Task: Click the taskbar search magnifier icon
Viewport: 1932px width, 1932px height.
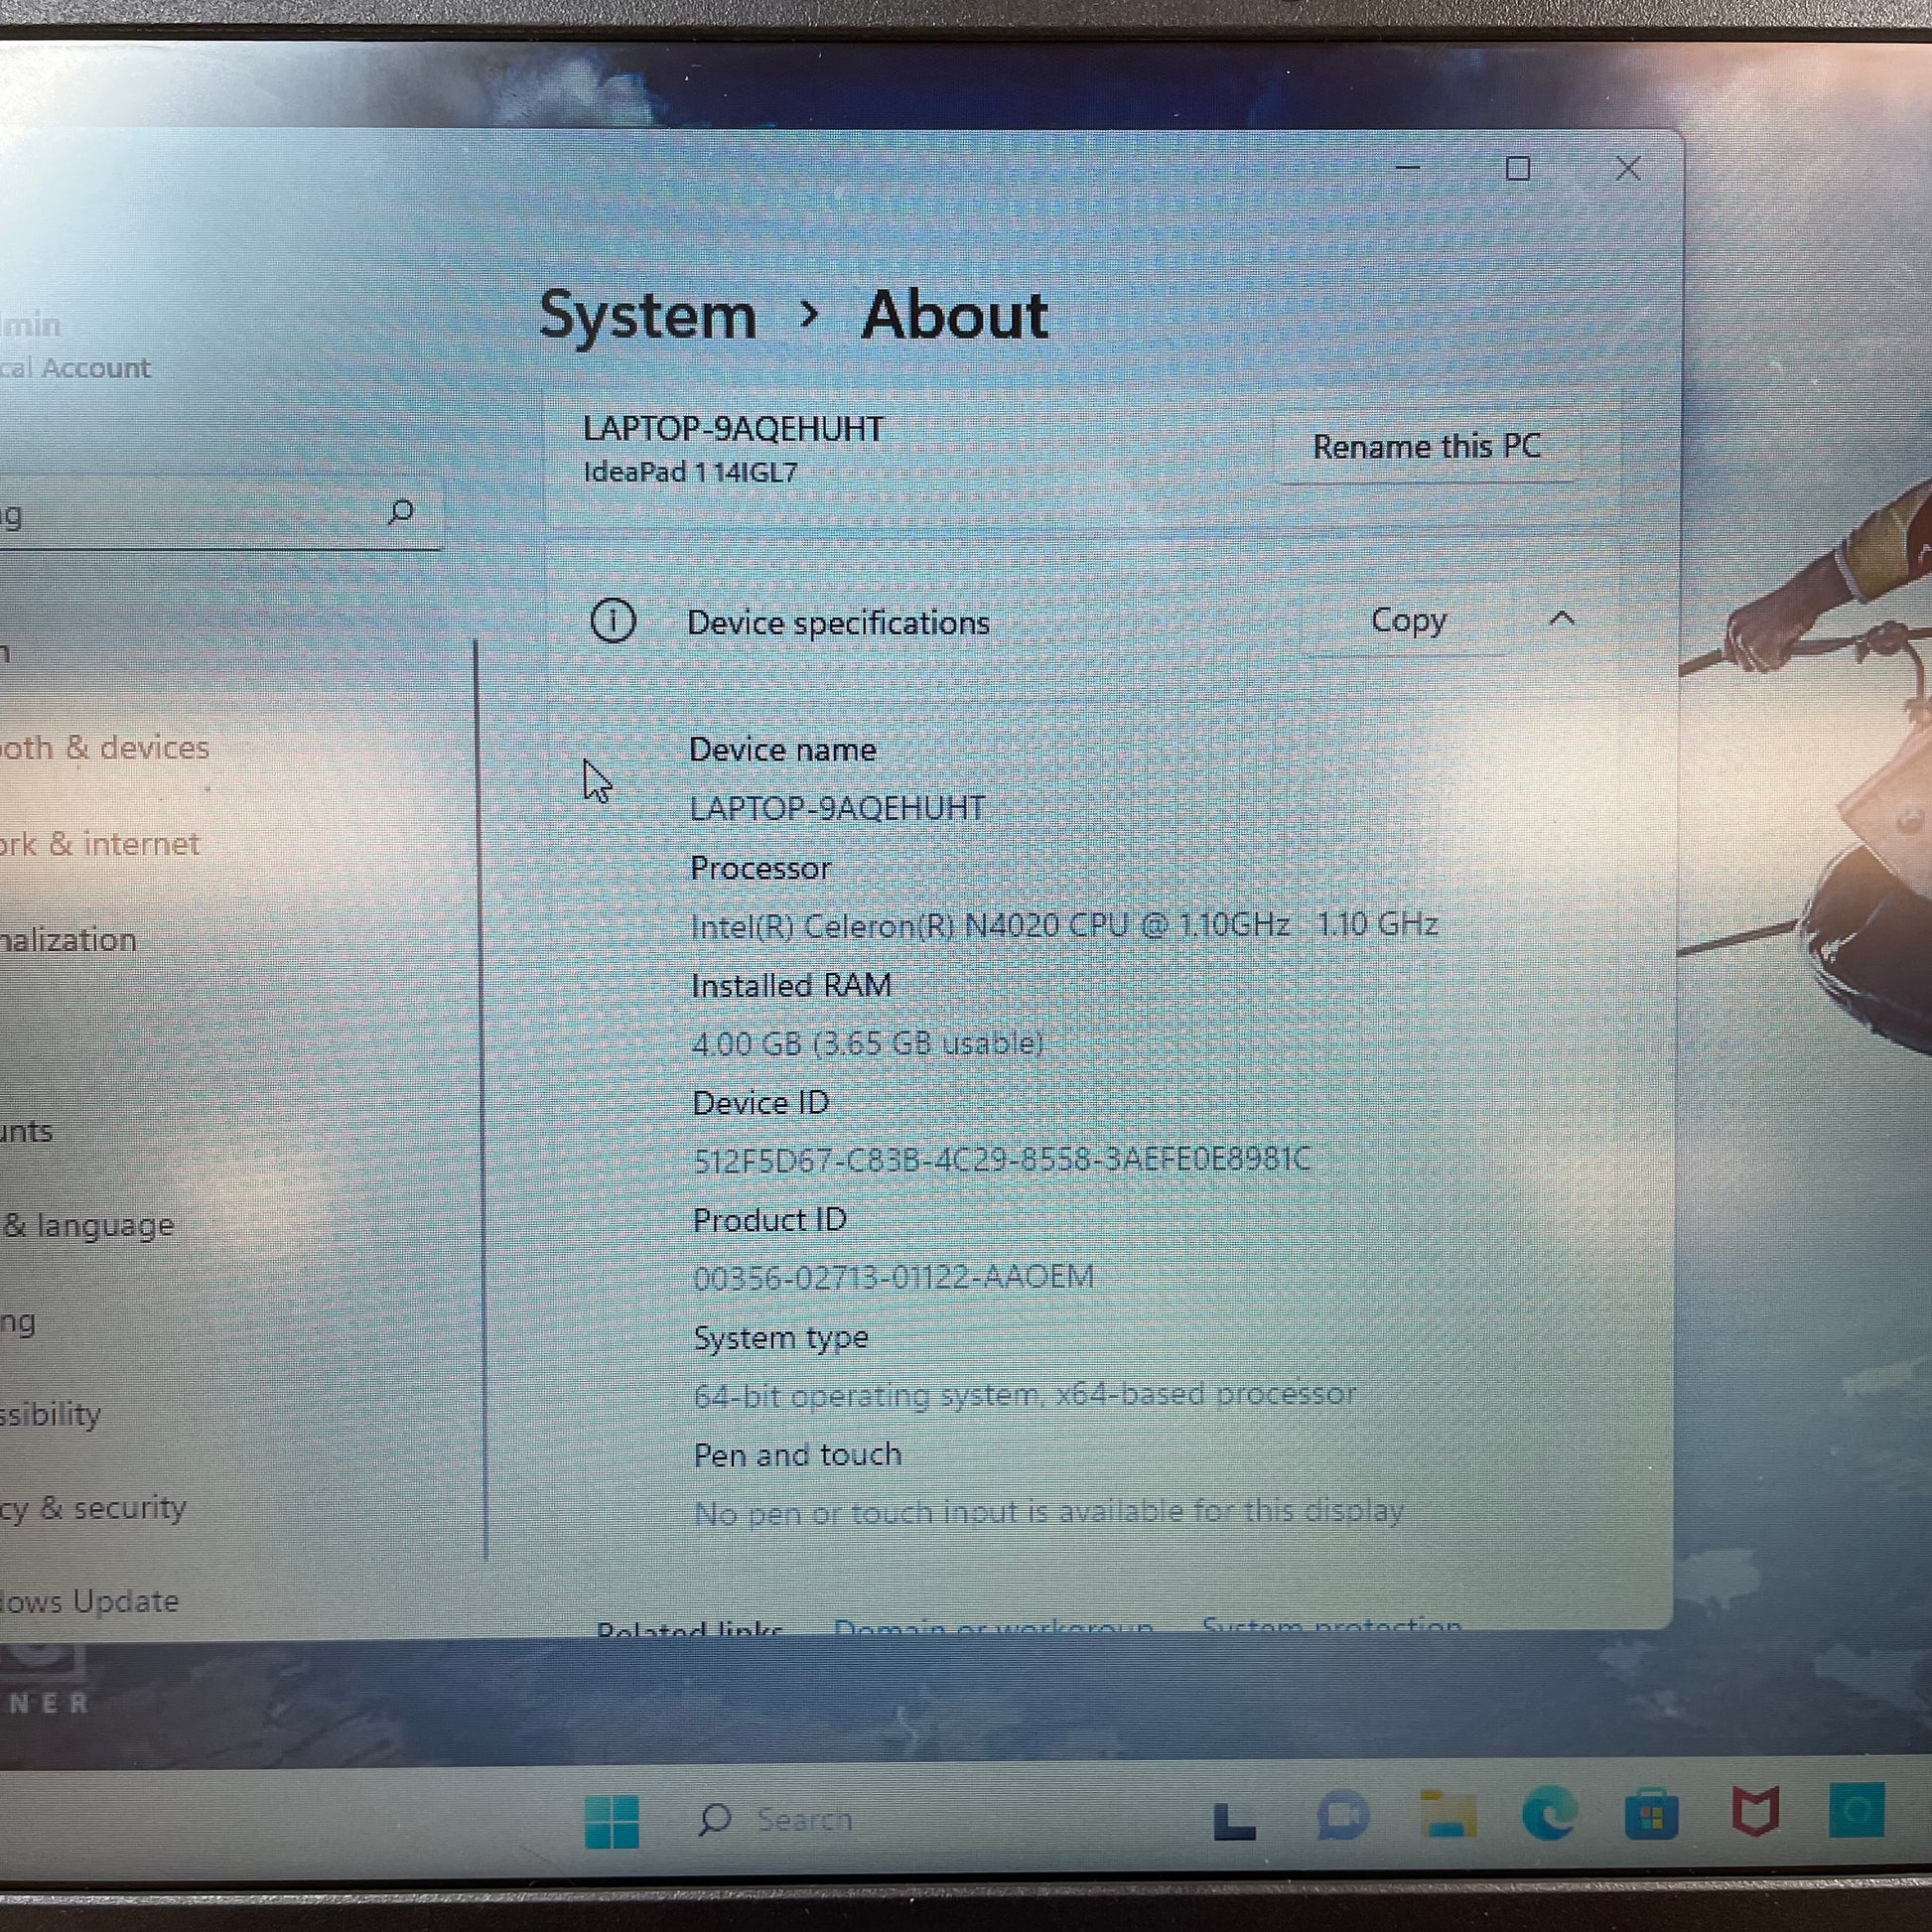Action: [x=715, y=1819]
